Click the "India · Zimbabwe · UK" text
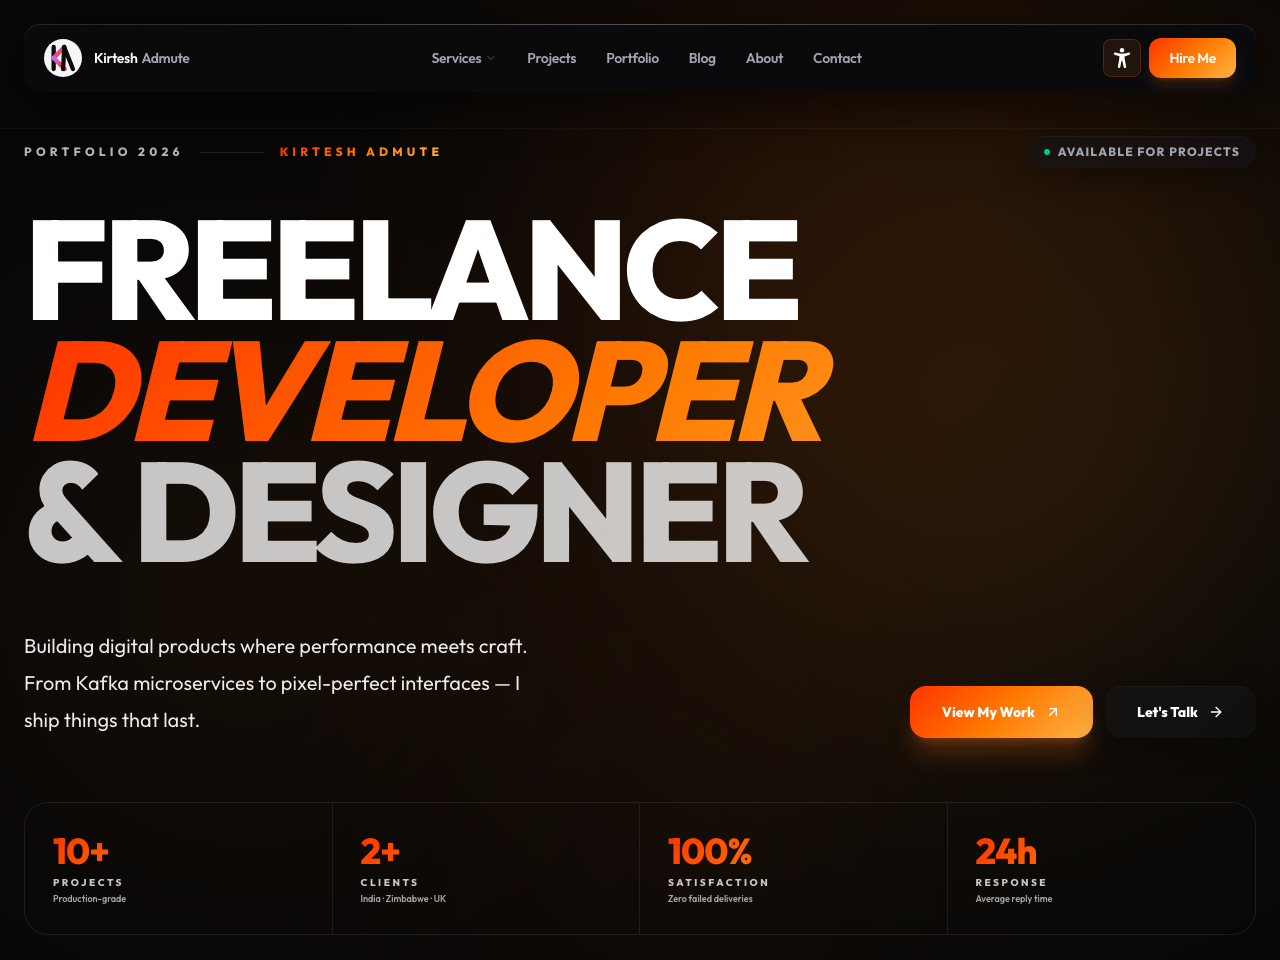Image resolution: width=1280 pixels, height=960 pixels. pyautogui.click(x=403, y=899)
